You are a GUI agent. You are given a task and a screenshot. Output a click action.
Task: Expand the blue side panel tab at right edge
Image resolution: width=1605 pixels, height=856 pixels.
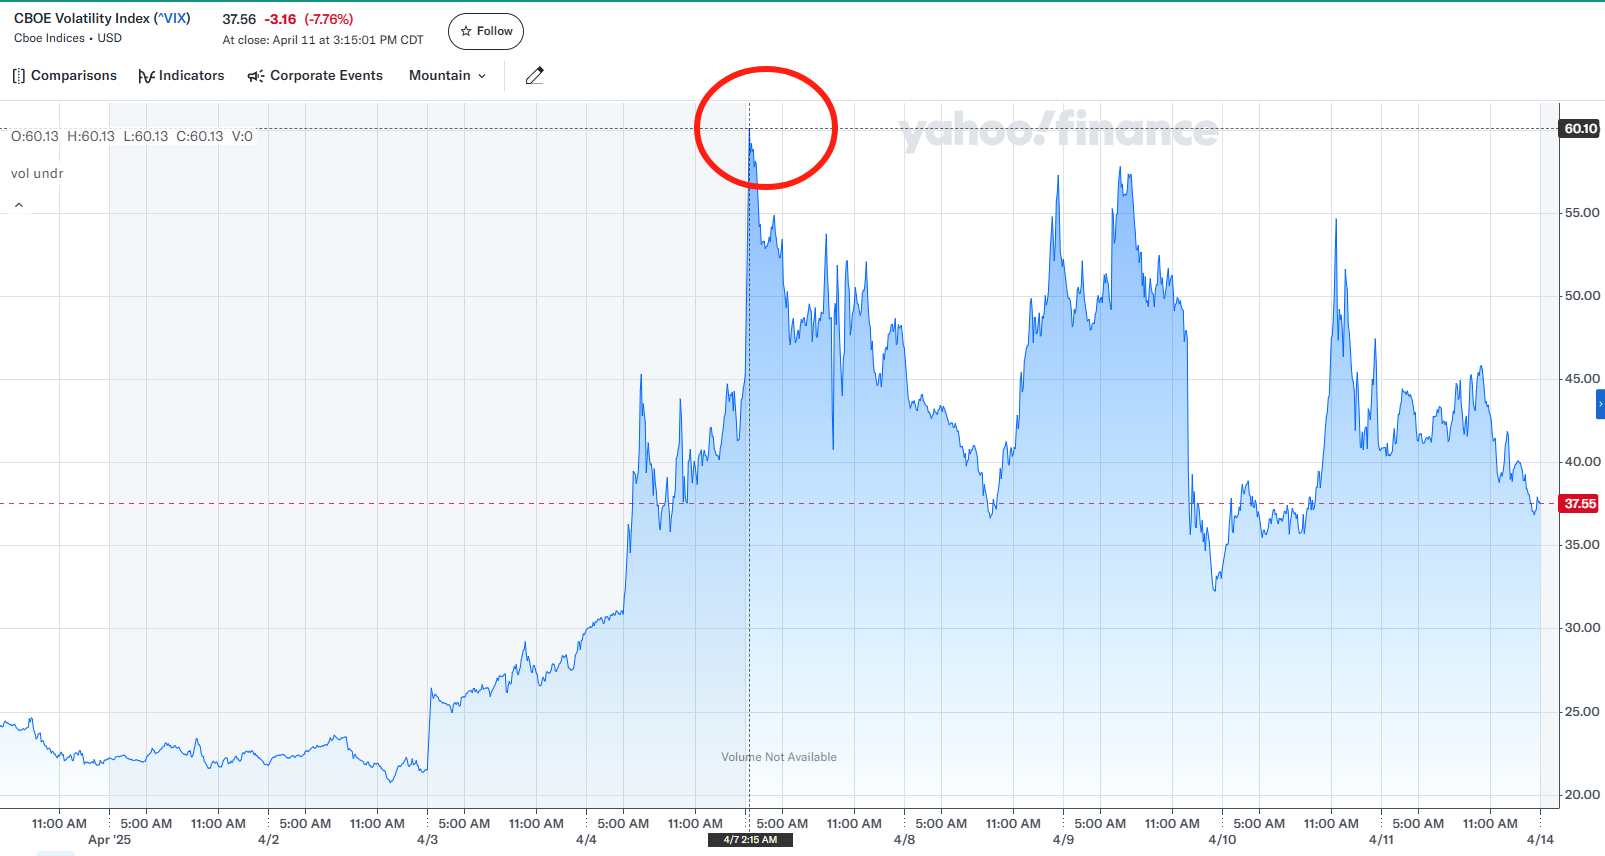(x=1600, y=404)
